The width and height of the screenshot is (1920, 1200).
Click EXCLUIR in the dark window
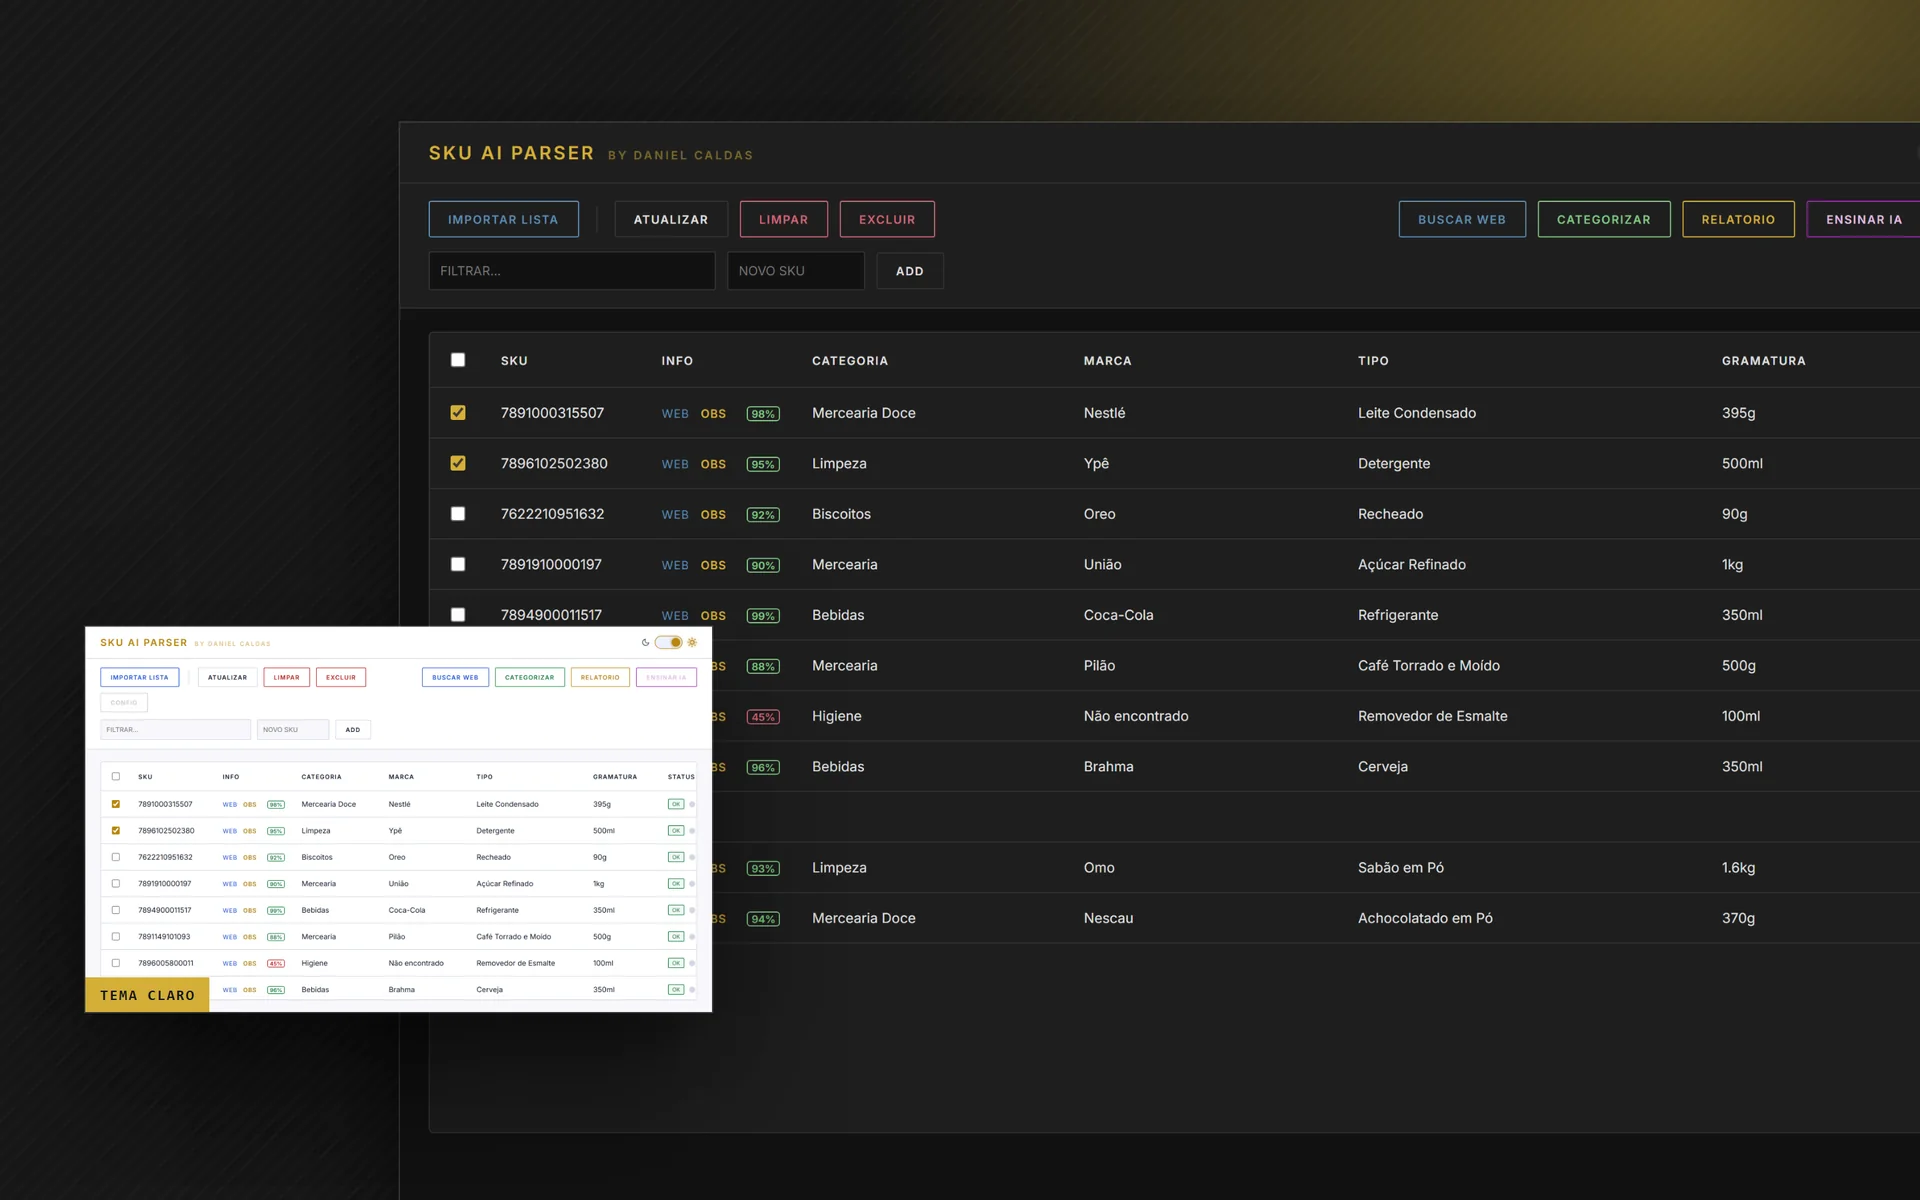pos(887,219)
